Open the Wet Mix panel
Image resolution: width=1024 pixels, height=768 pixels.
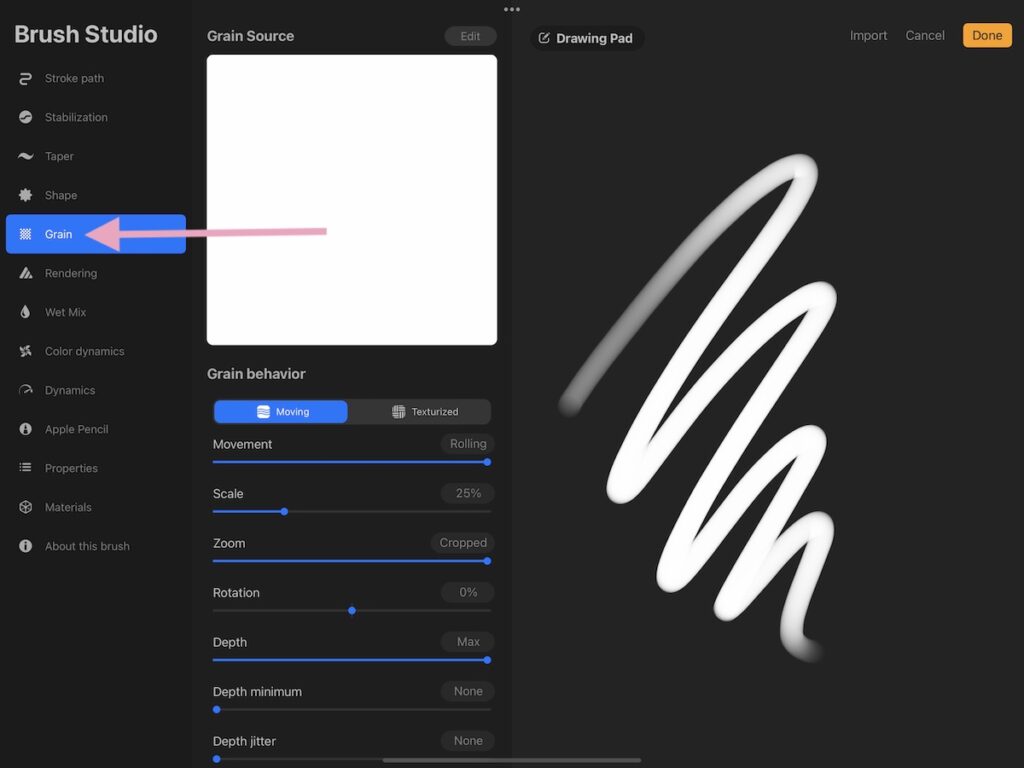pyautogui.click(x=27, y=312)
